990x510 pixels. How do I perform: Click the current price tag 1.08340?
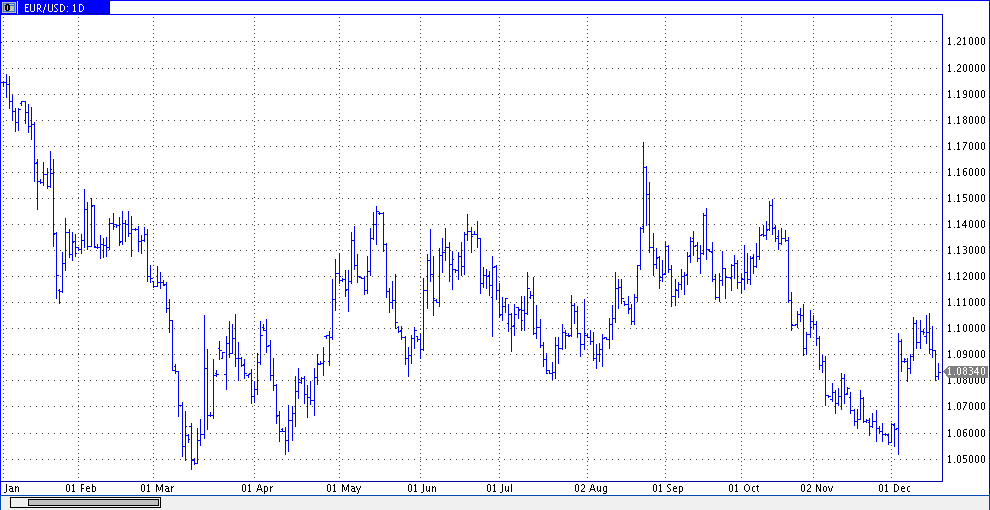[967, 372]
